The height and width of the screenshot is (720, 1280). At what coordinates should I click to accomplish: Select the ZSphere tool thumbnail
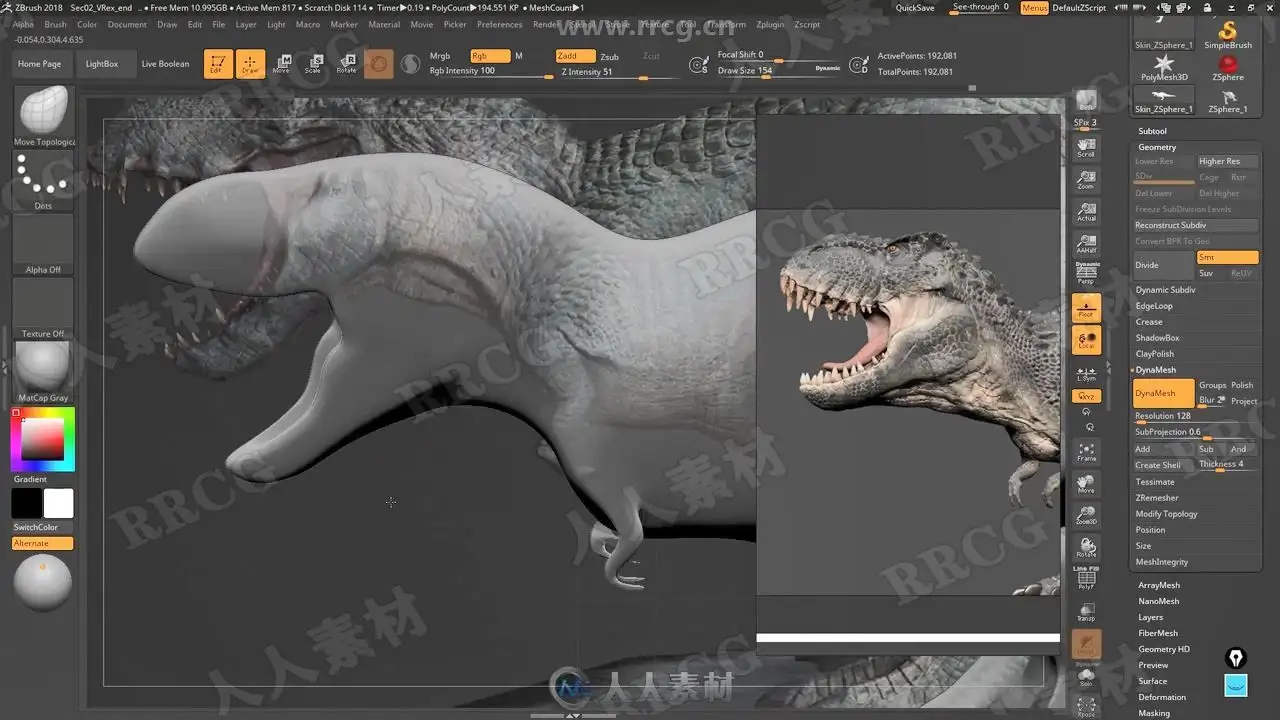pos(1227,67)
